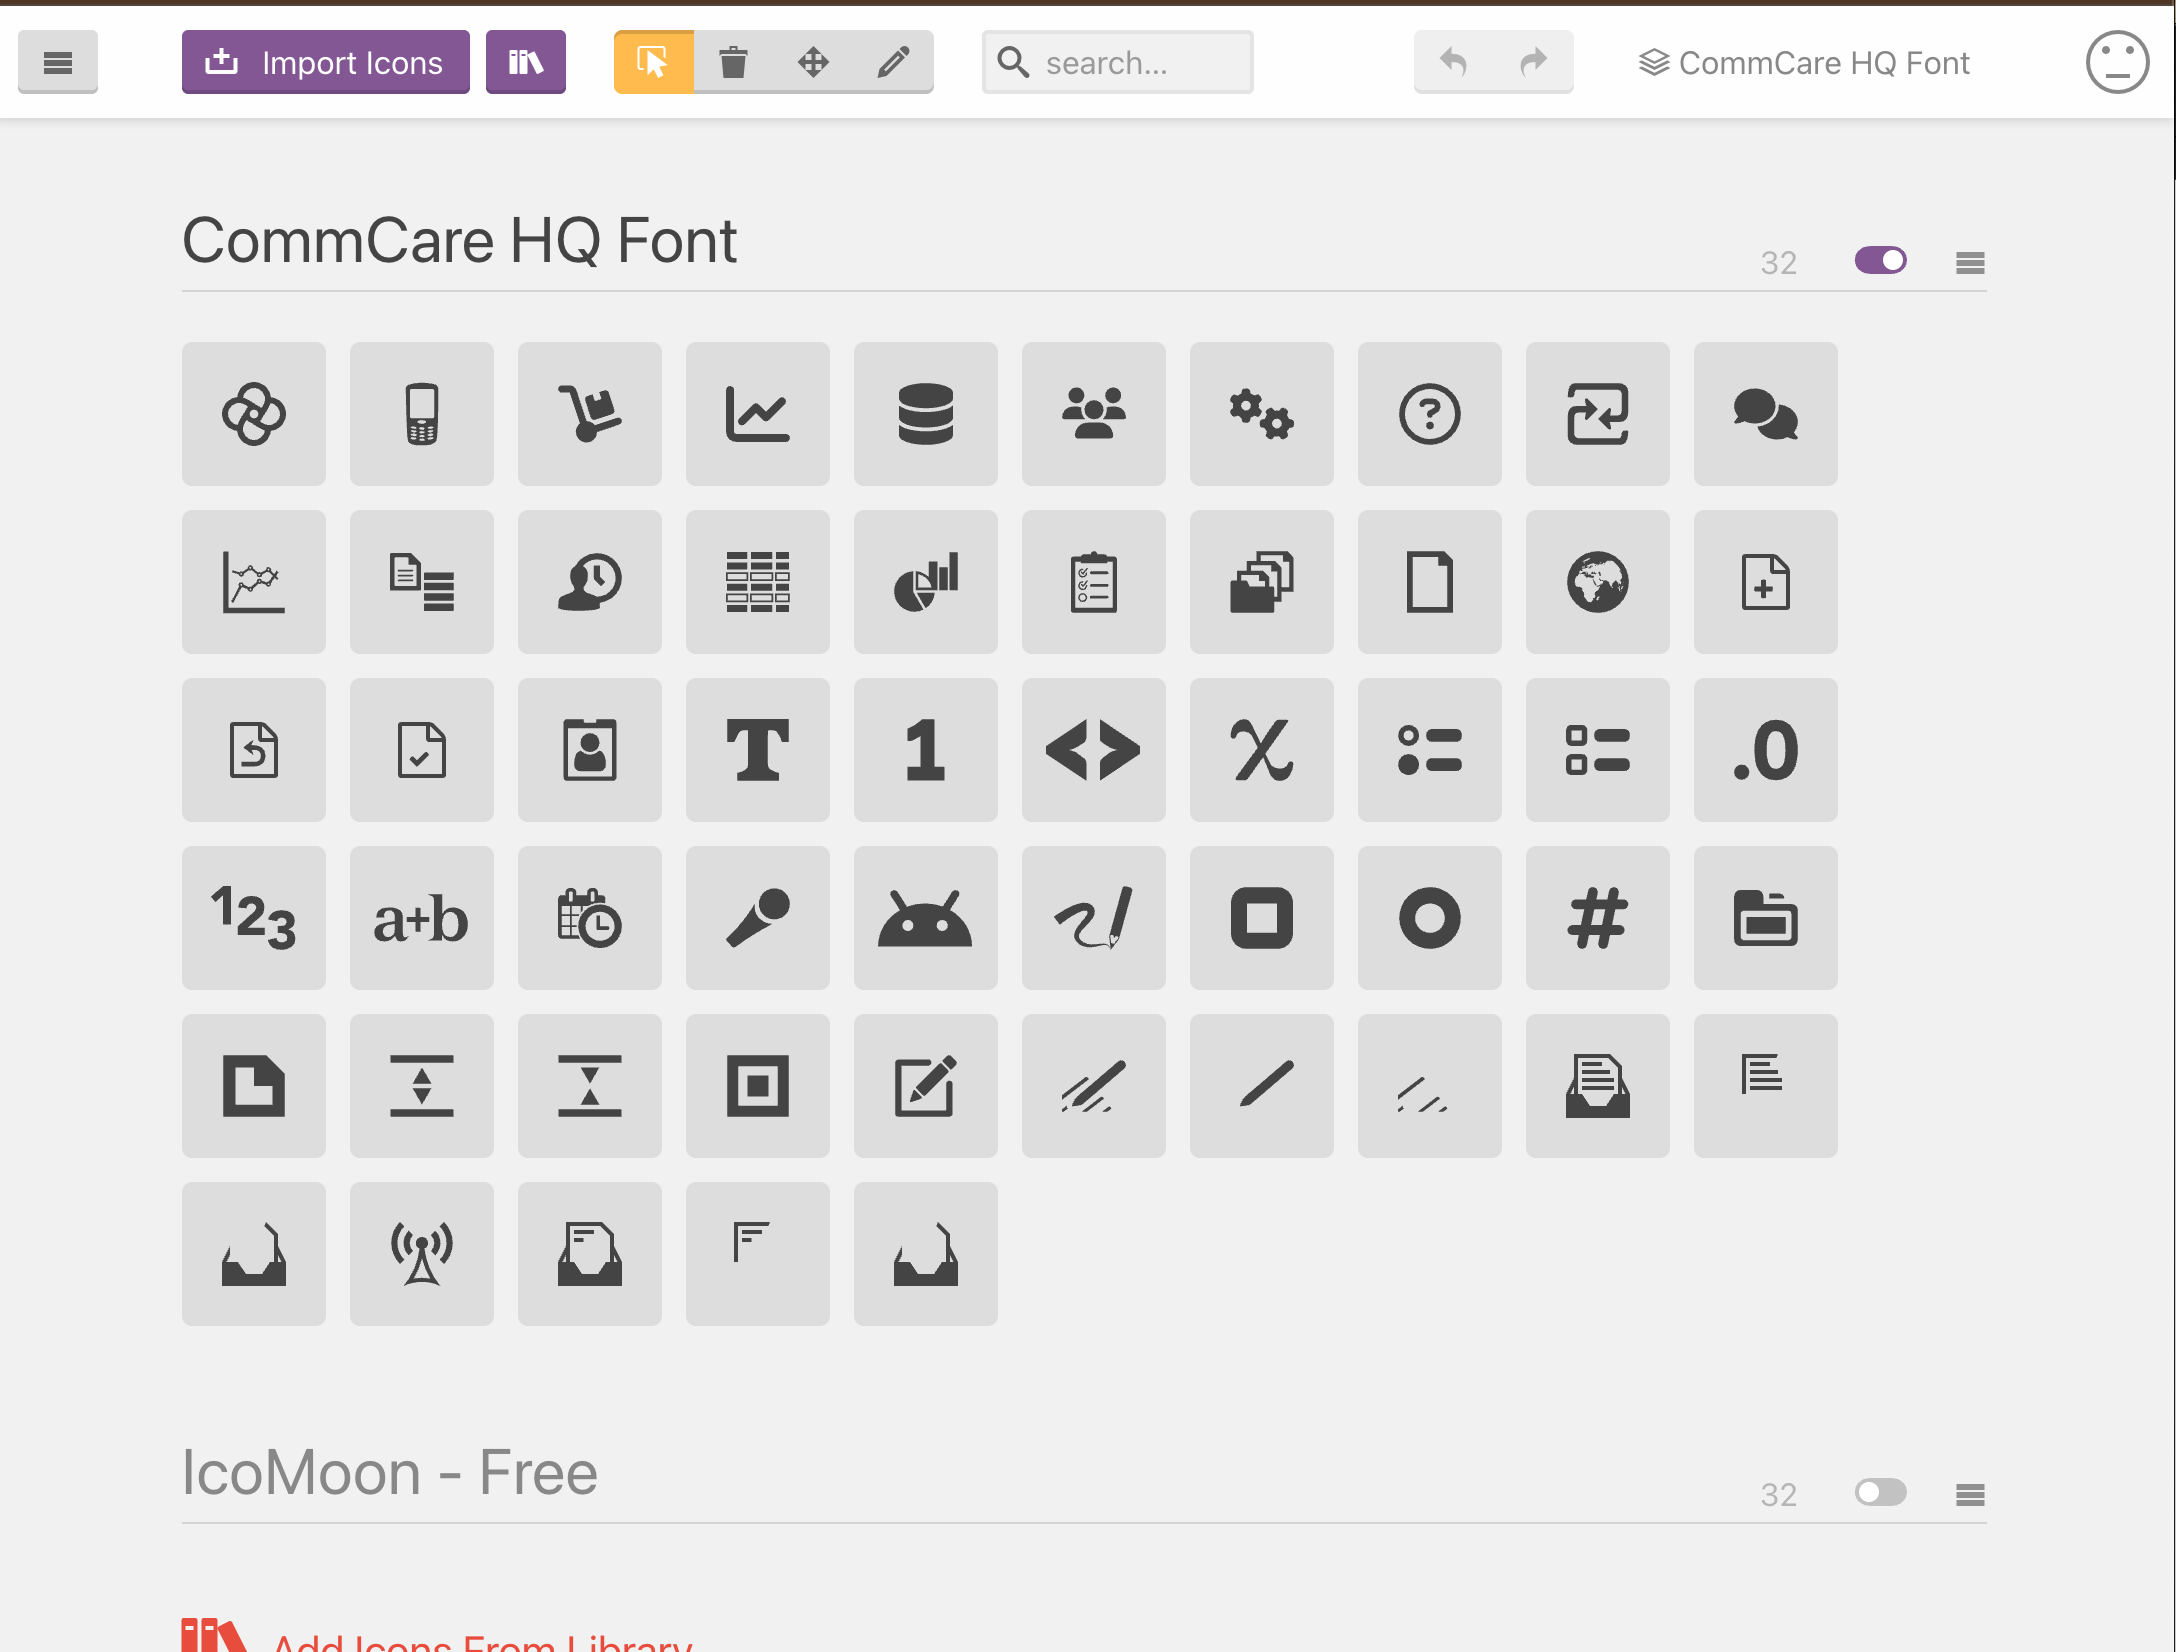The image size is (2176, 1652).
Task: Click the Undo arrow
Action: tap(1453, 62)
